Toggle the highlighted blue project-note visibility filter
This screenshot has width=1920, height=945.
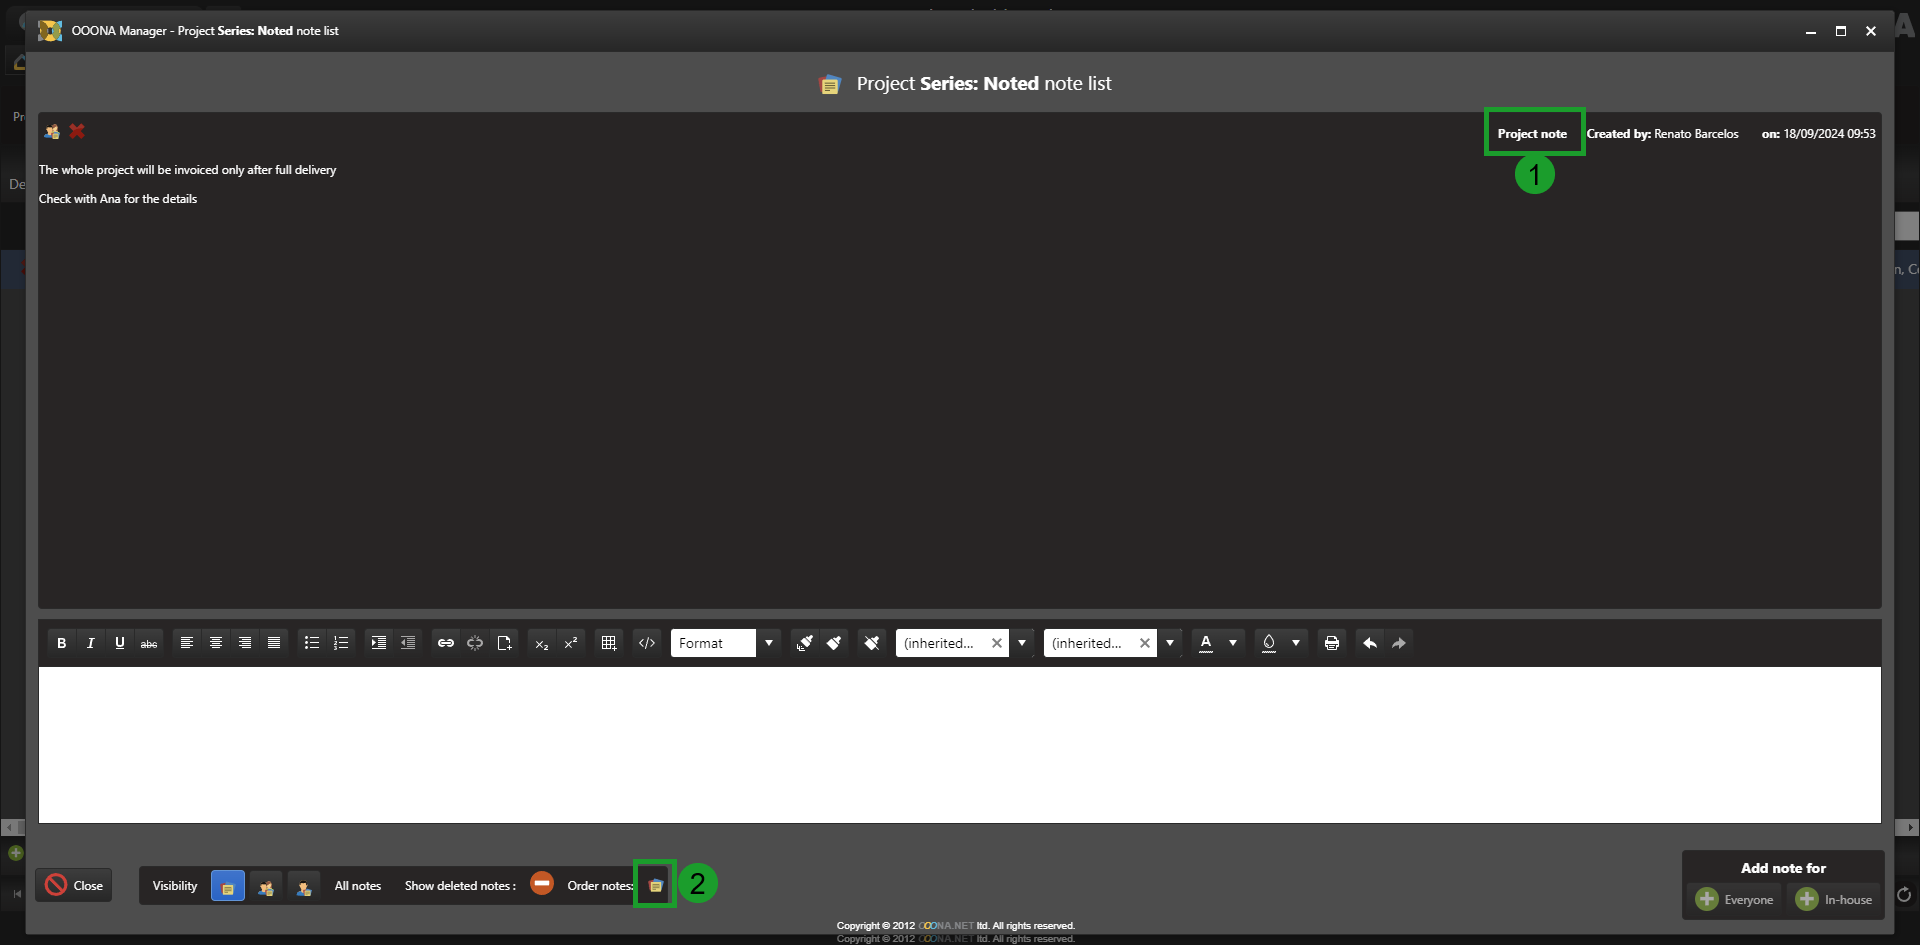[228, 886]
